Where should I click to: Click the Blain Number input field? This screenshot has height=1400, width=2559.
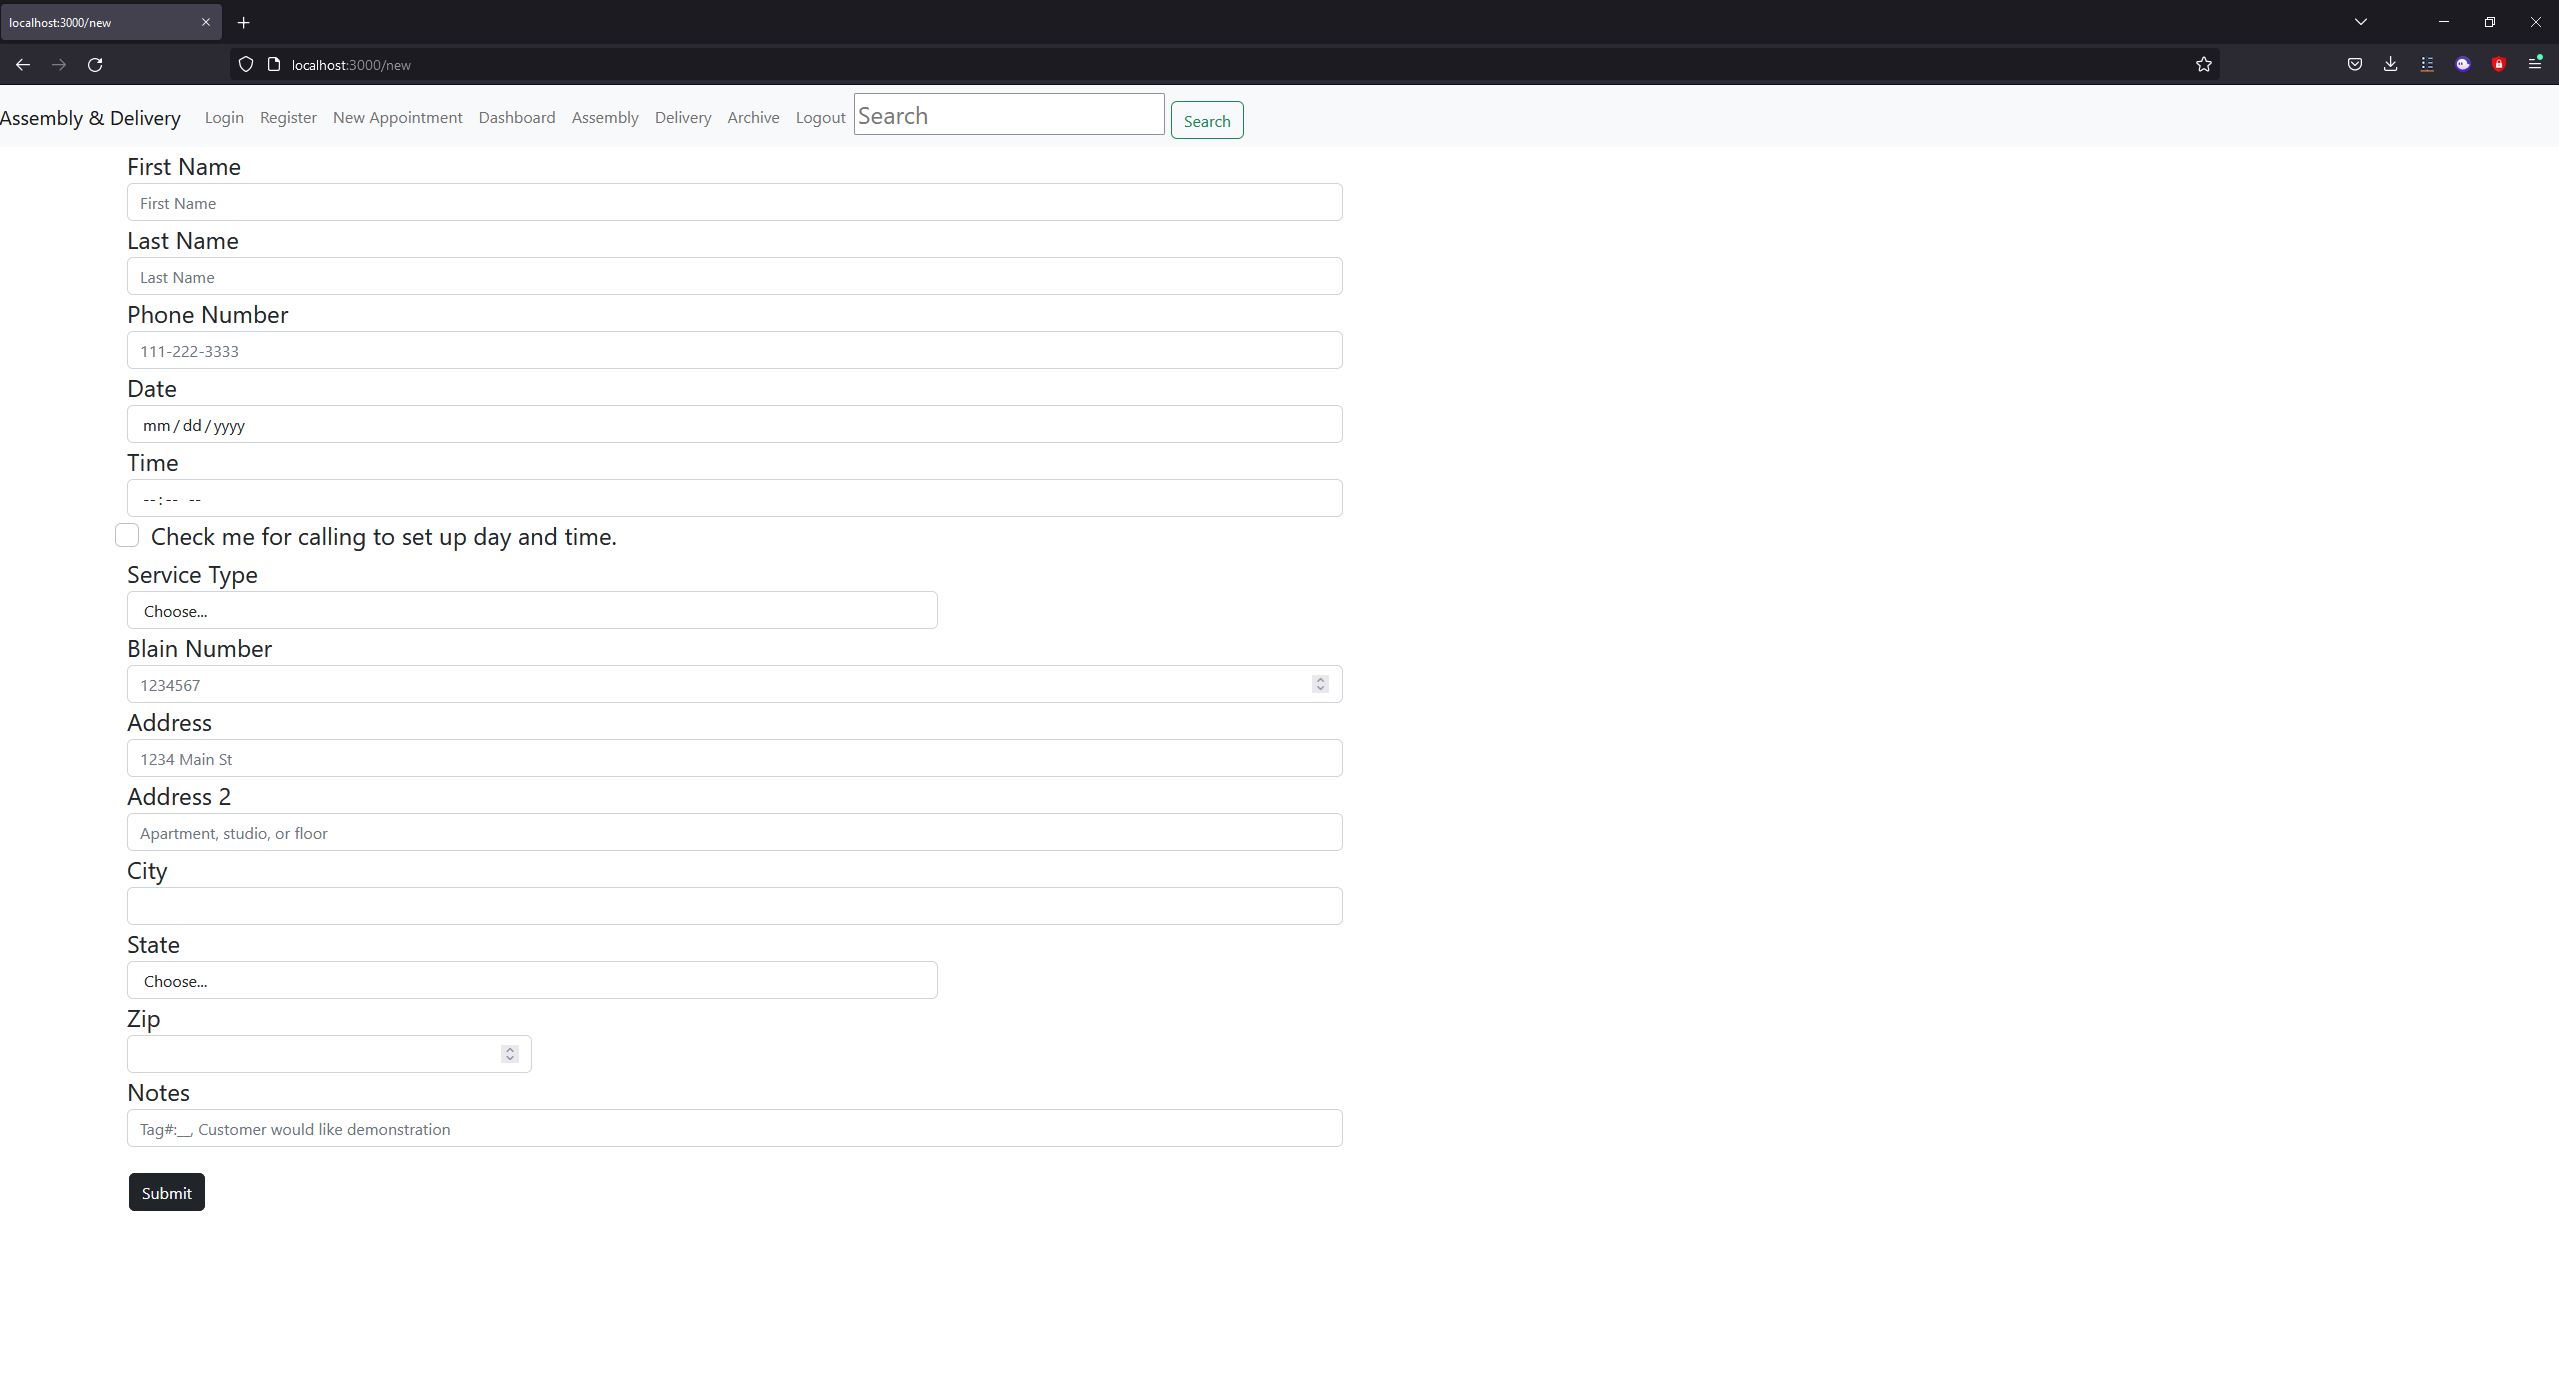click(734, 684)
